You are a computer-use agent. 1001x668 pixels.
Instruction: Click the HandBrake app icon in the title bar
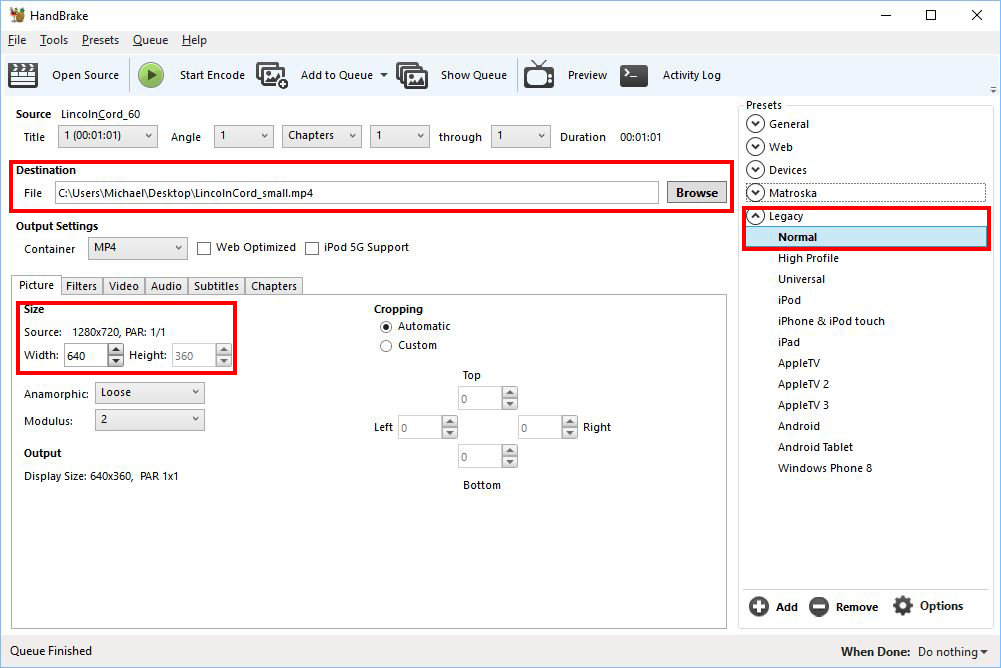[x=17, y=15]
